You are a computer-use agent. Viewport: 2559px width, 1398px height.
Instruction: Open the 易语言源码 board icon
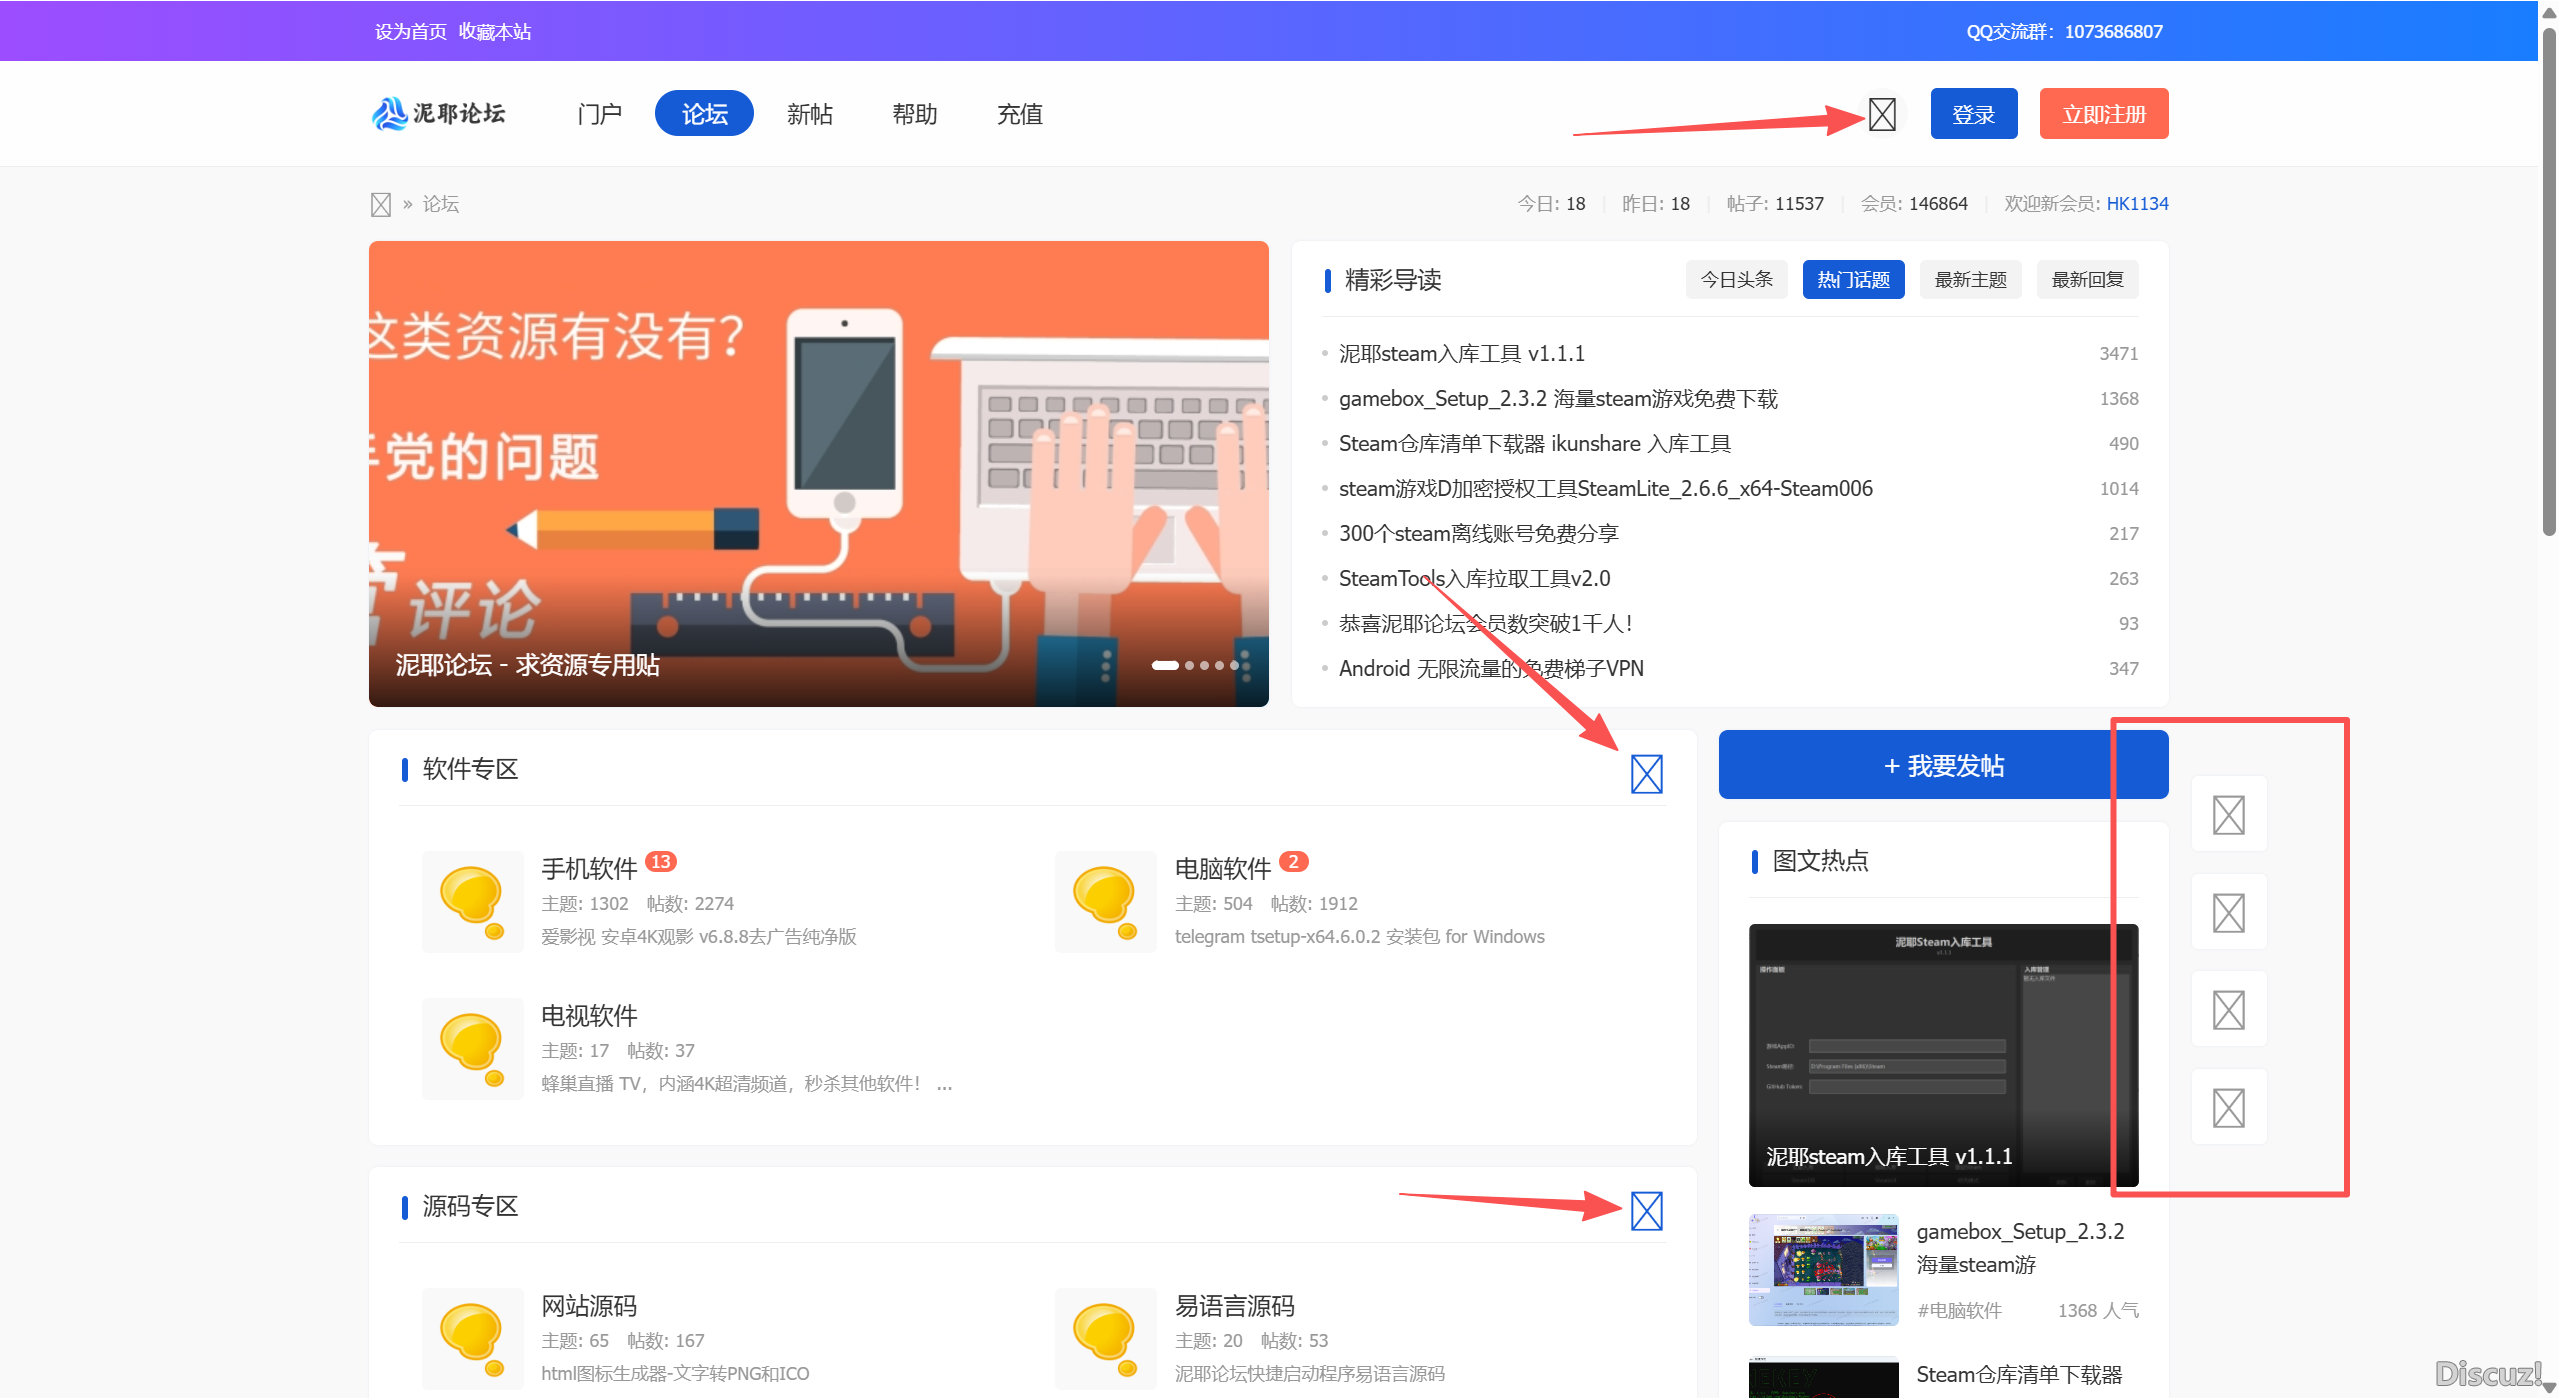[1104, 1338]
